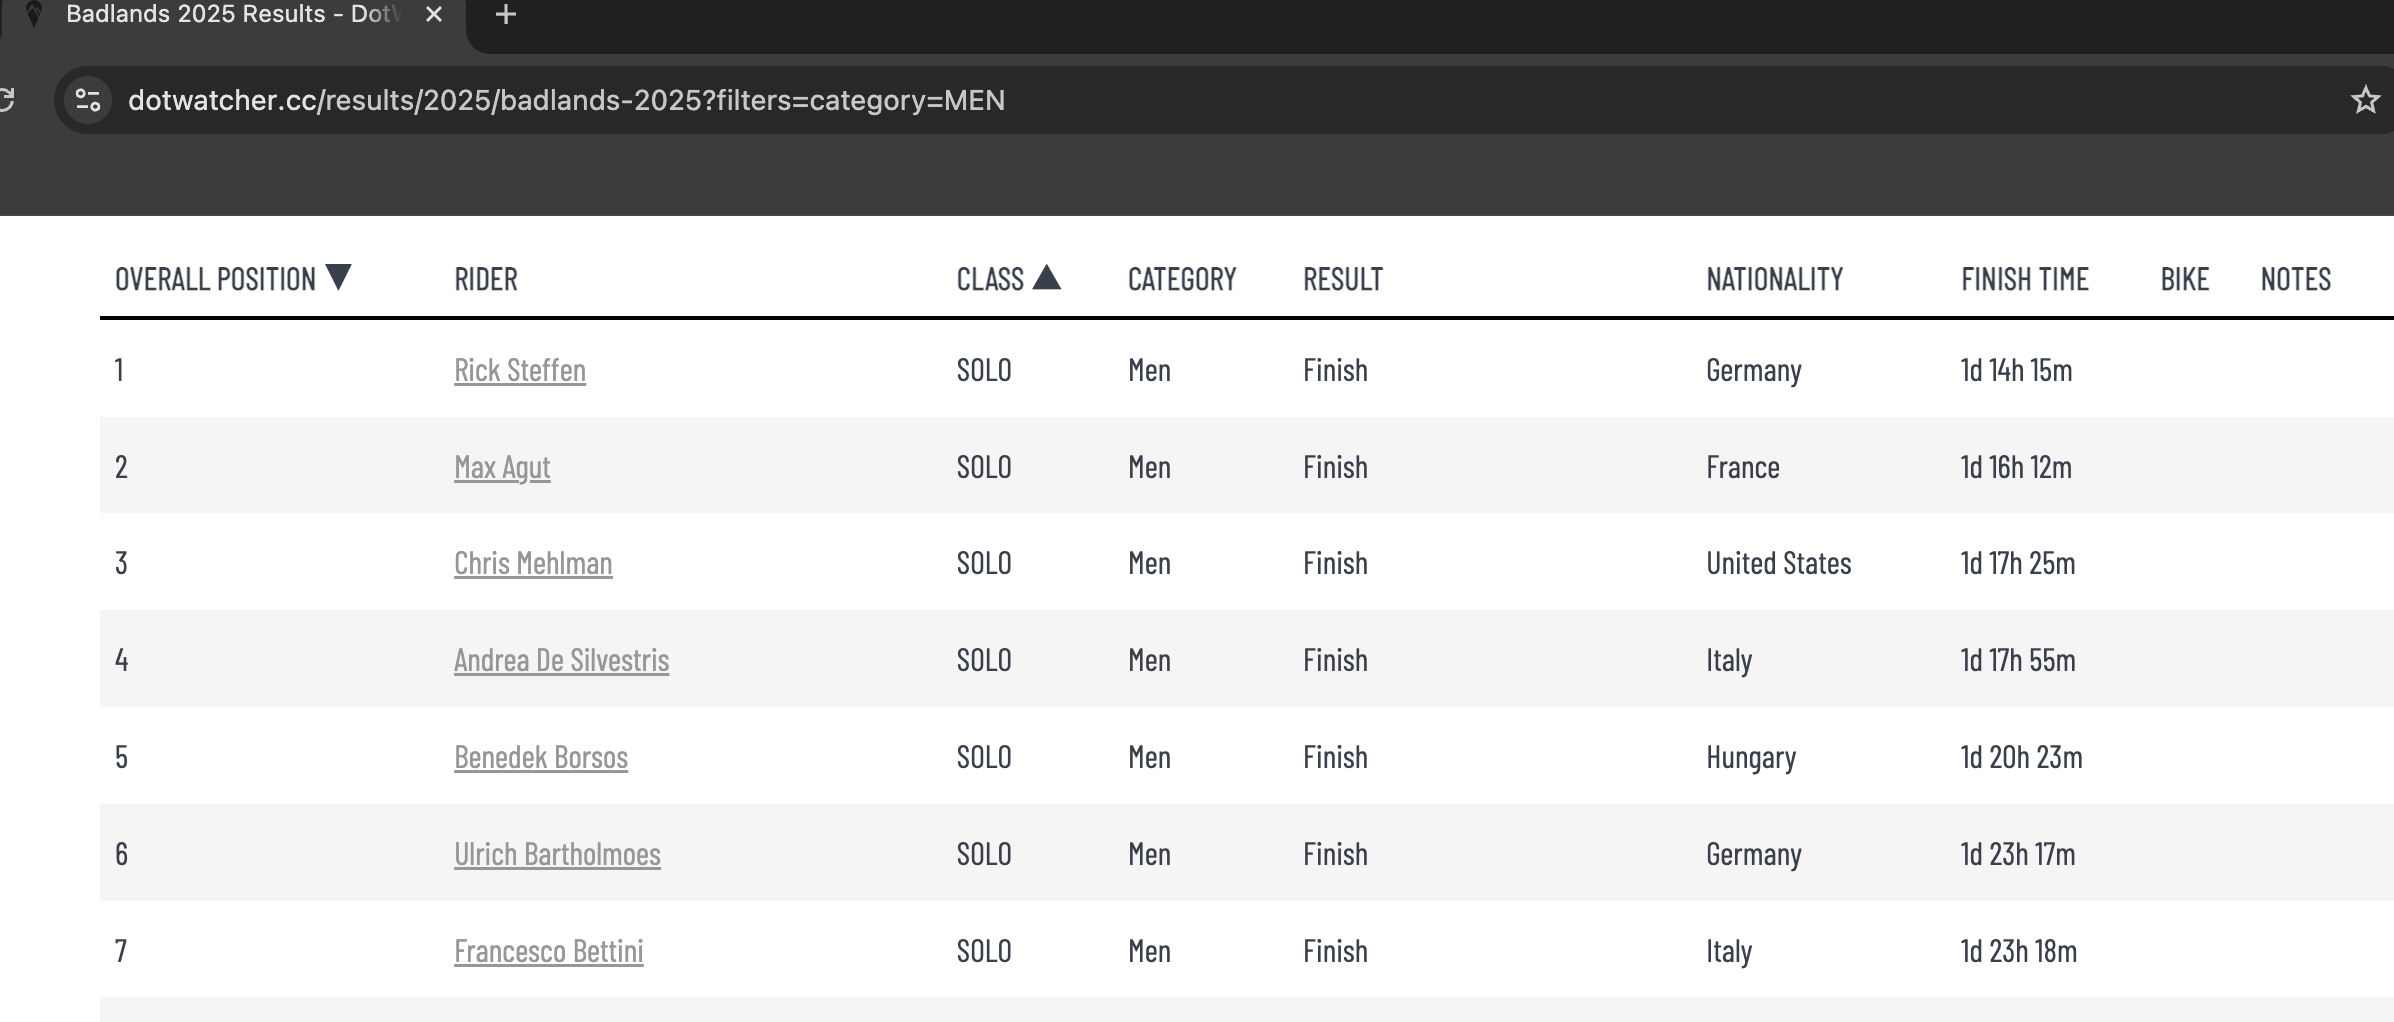Open Max Agut's rider link

click(502, 467)
